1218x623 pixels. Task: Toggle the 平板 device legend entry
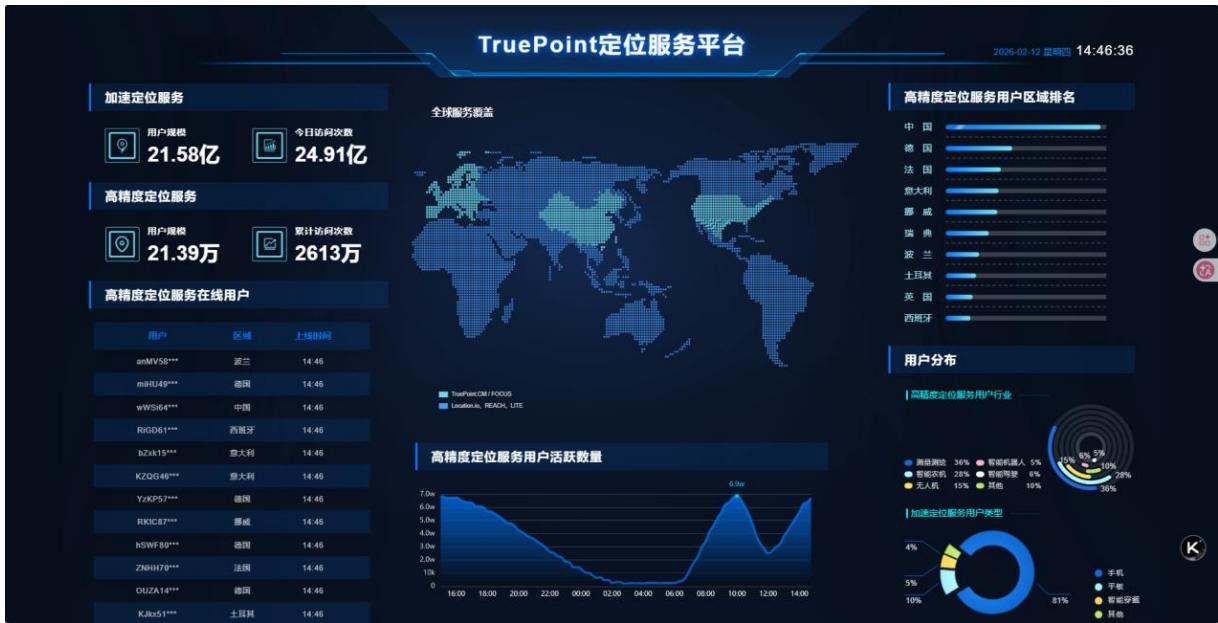pos(1109,587)
